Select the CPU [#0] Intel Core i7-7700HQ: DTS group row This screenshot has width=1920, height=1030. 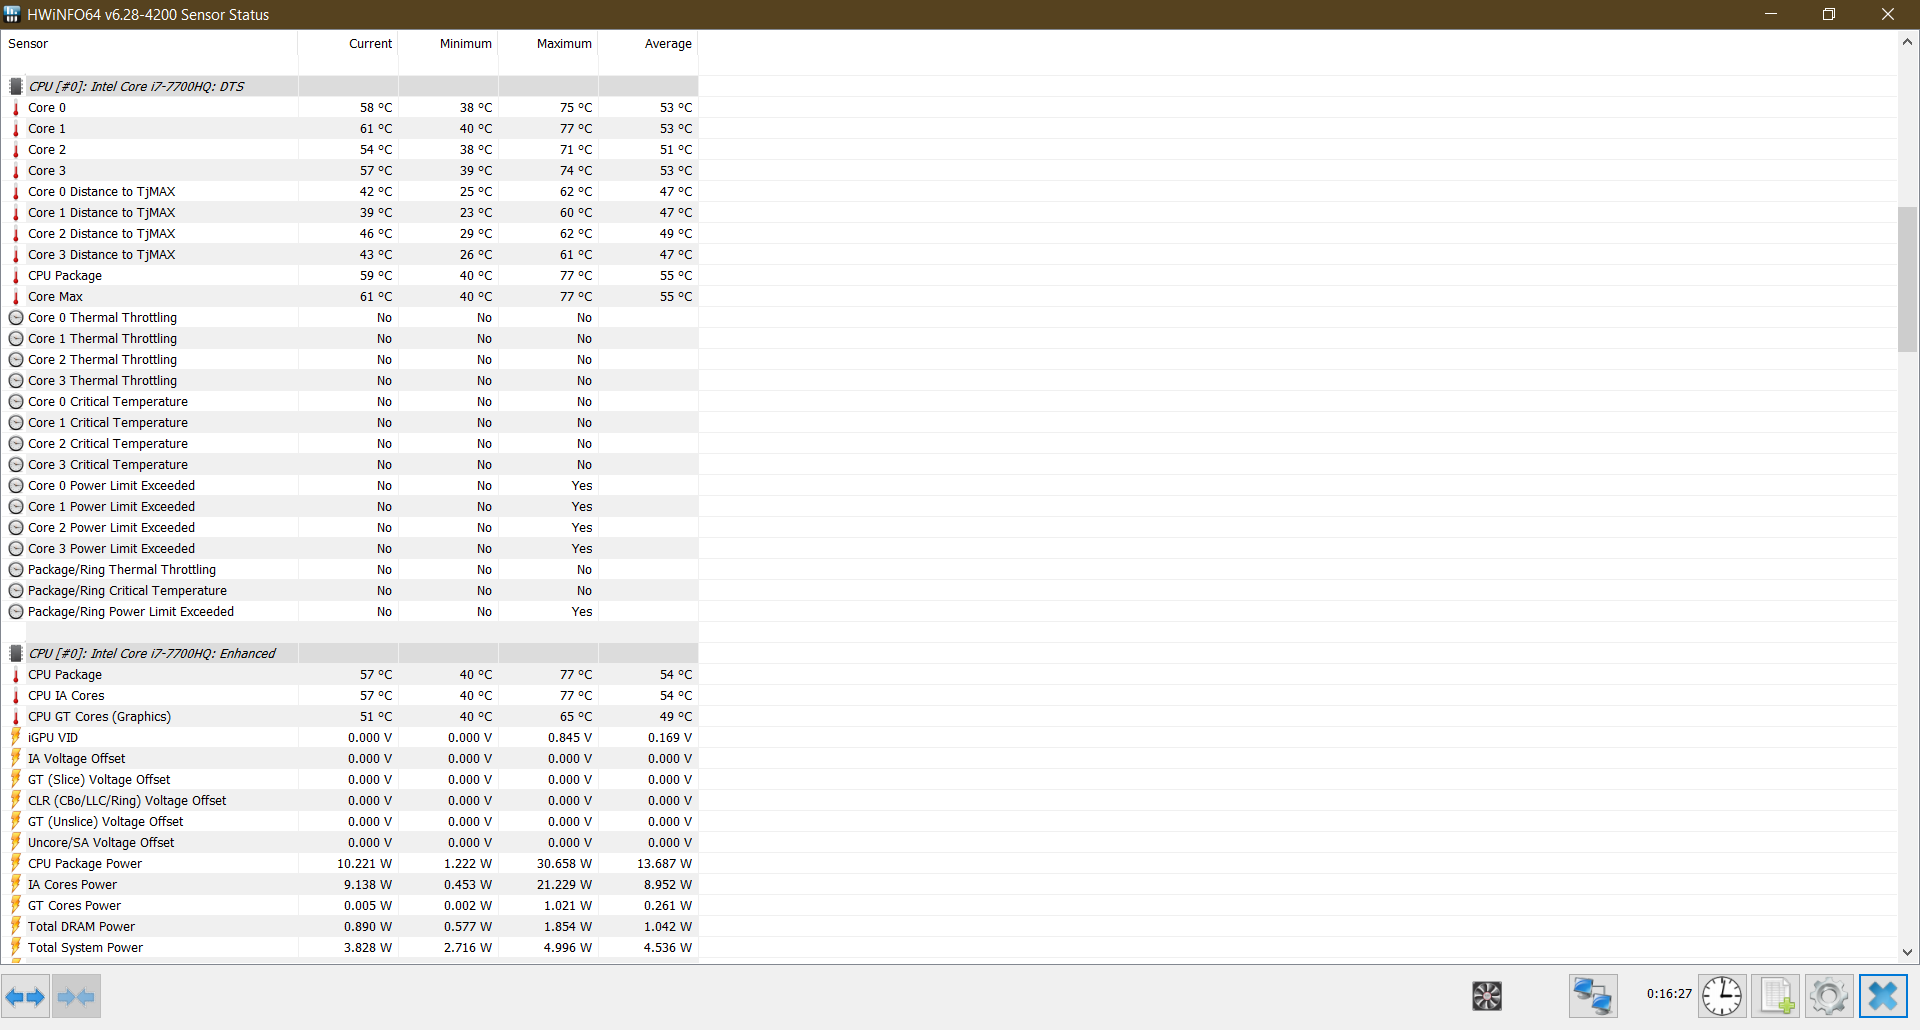tap(350, 87)
